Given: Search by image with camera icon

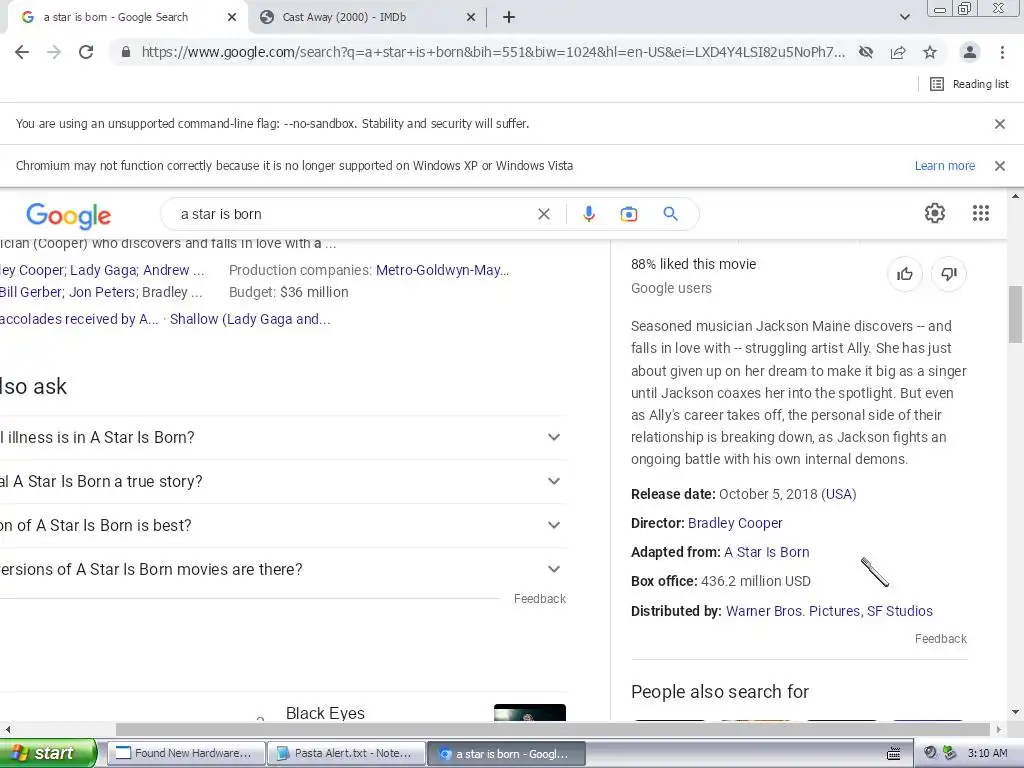Looking at the screenshot, I should coord(629,214).
